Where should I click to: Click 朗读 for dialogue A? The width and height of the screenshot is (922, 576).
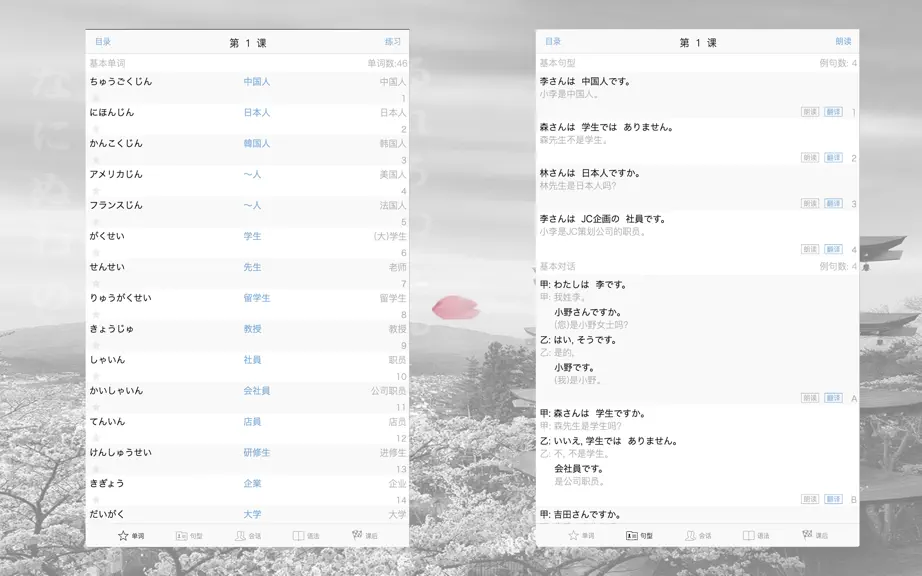(x=810, y=398)
